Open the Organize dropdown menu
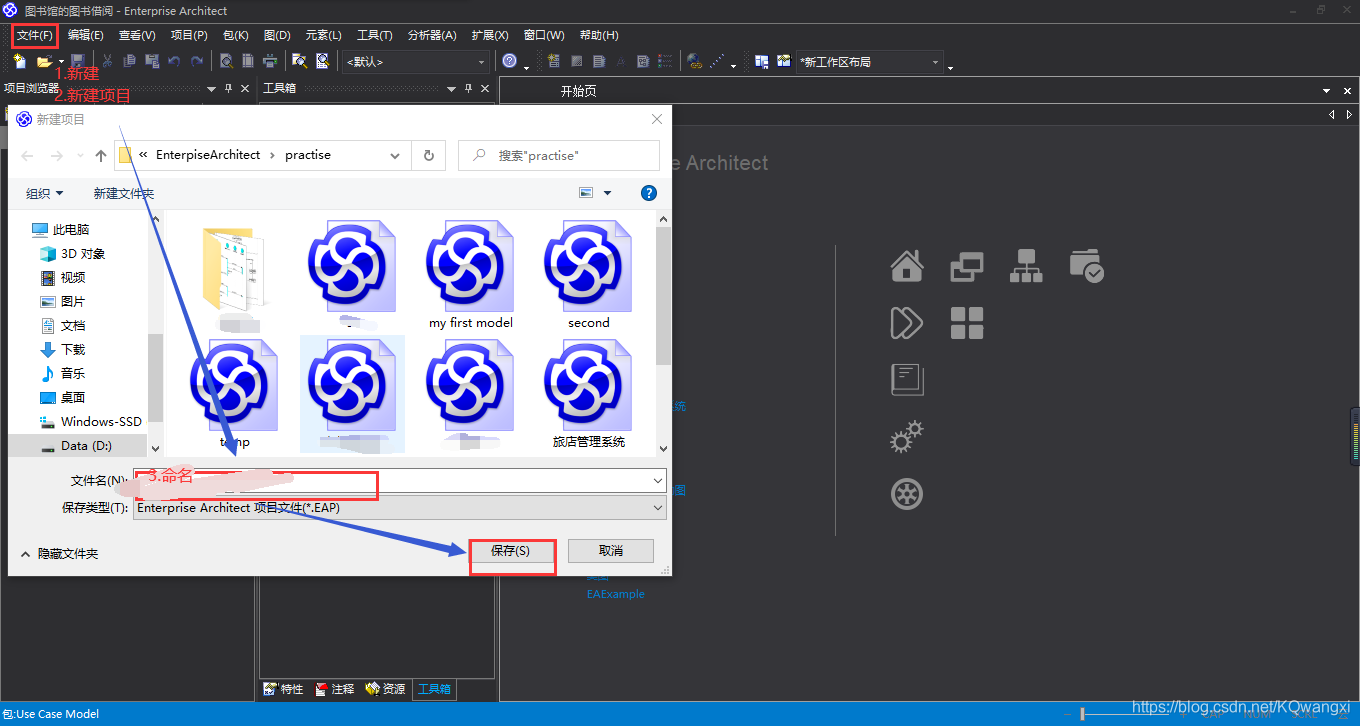This screenshot has width=1360, height=726. (x=44, y=193)
